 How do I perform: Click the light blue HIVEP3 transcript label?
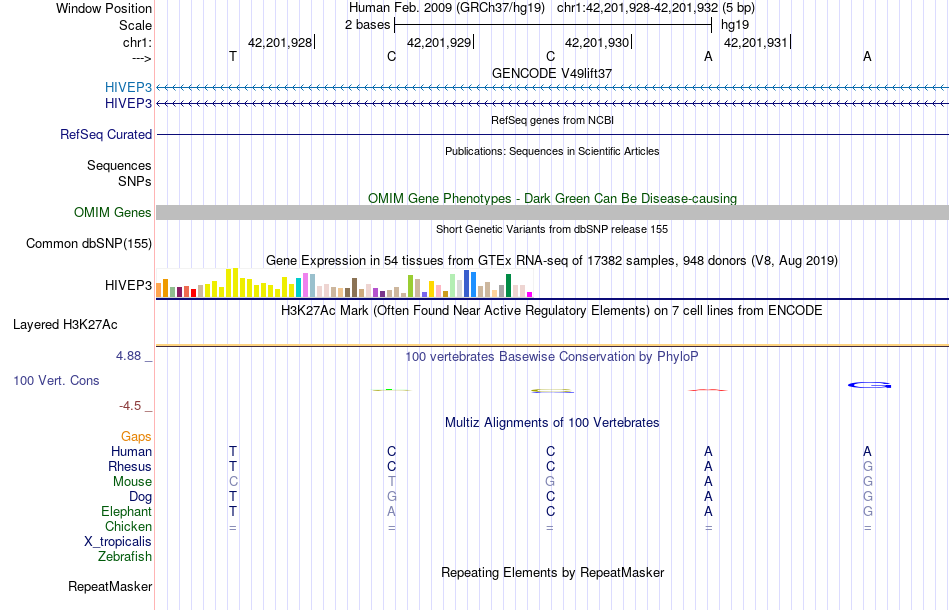tap(128, 87)
